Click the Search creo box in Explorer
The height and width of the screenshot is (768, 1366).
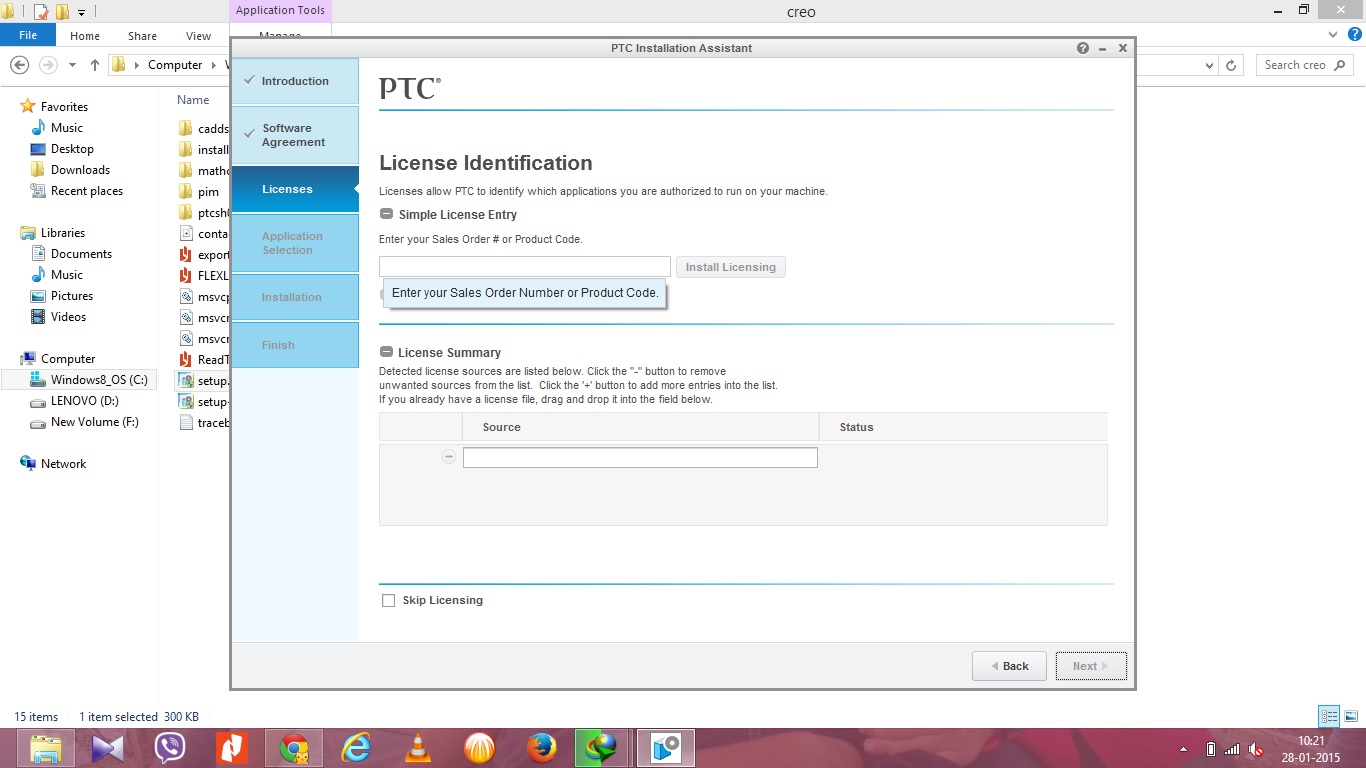[x=1306, y=65]
